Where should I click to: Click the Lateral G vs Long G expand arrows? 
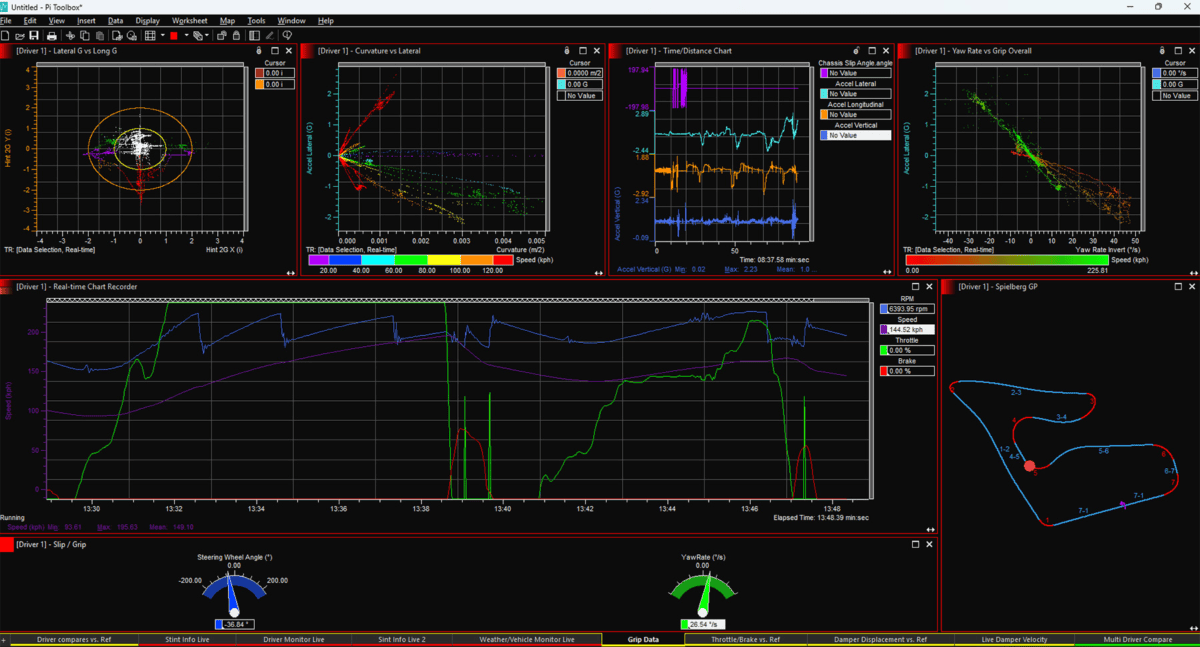click(x=290, y=272)
